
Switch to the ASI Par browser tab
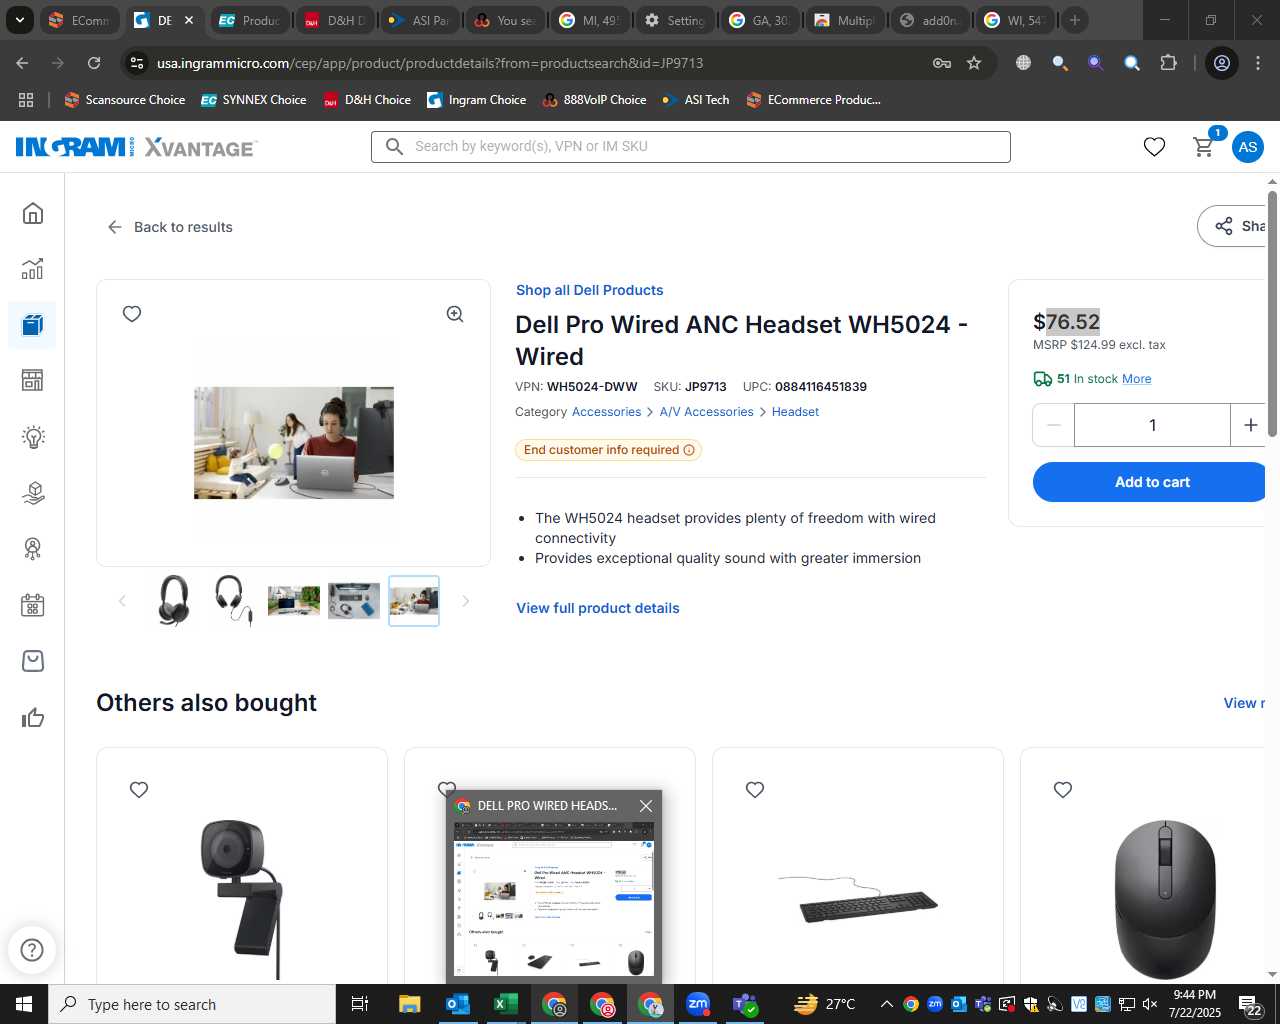[x=421, y=20]
